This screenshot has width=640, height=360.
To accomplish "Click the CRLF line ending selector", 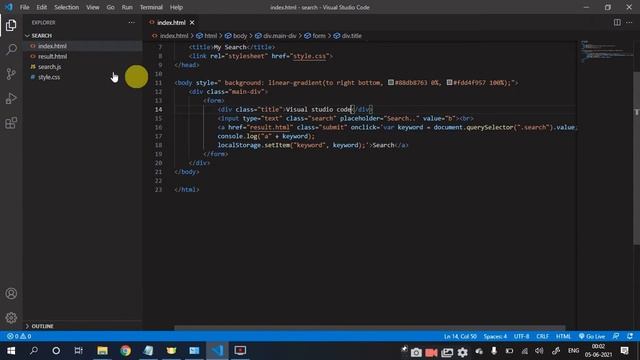I will coord(542,336).
